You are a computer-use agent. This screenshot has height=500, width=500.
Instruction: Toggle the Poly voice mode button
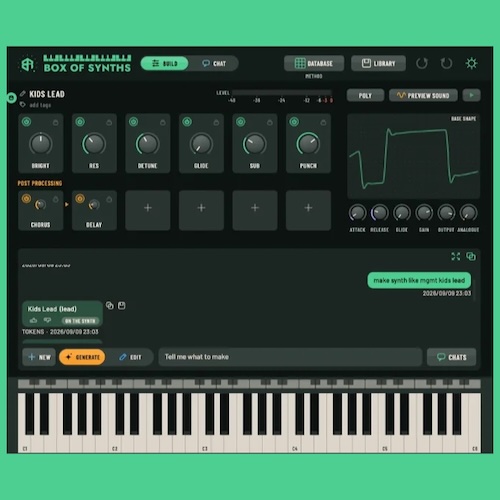(x=365, y=96)
